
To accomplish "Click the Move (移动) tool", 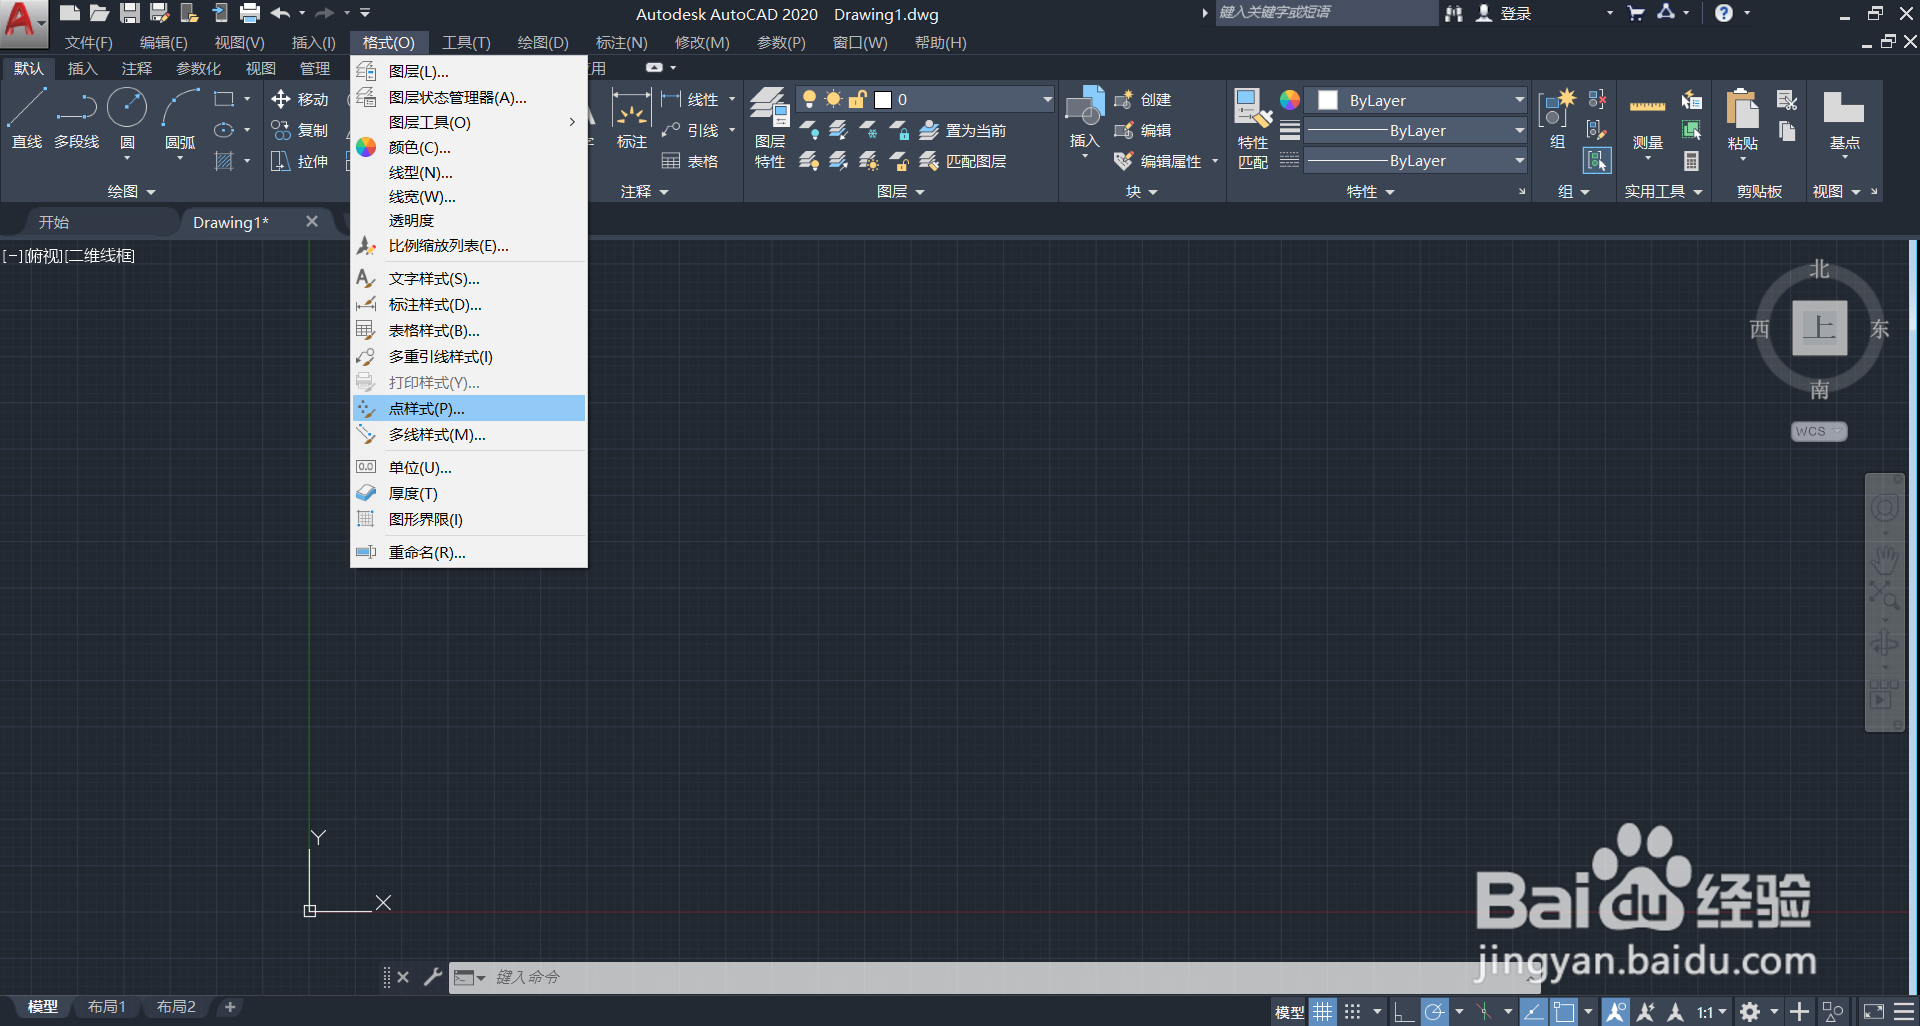I will [x=300, y=99].
